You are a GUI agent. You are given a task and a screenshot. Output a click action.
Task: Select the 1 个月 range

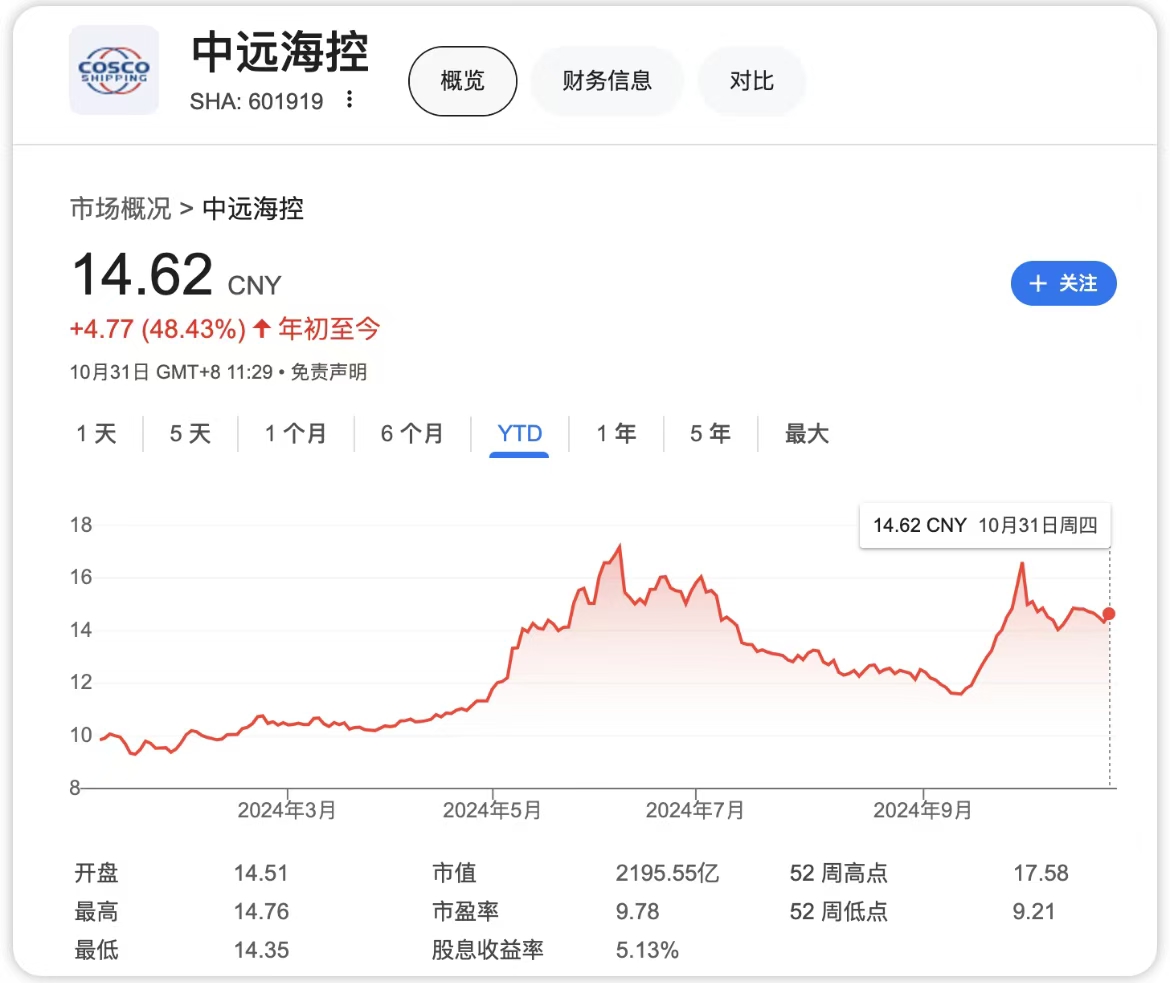click(x=296, y=433)
